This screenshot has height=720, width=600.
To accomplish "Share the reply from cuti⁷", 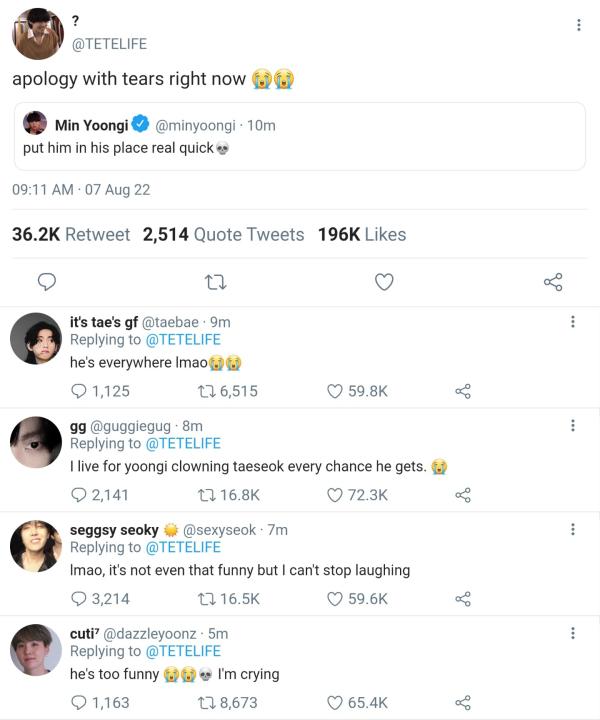I will 462,703.
